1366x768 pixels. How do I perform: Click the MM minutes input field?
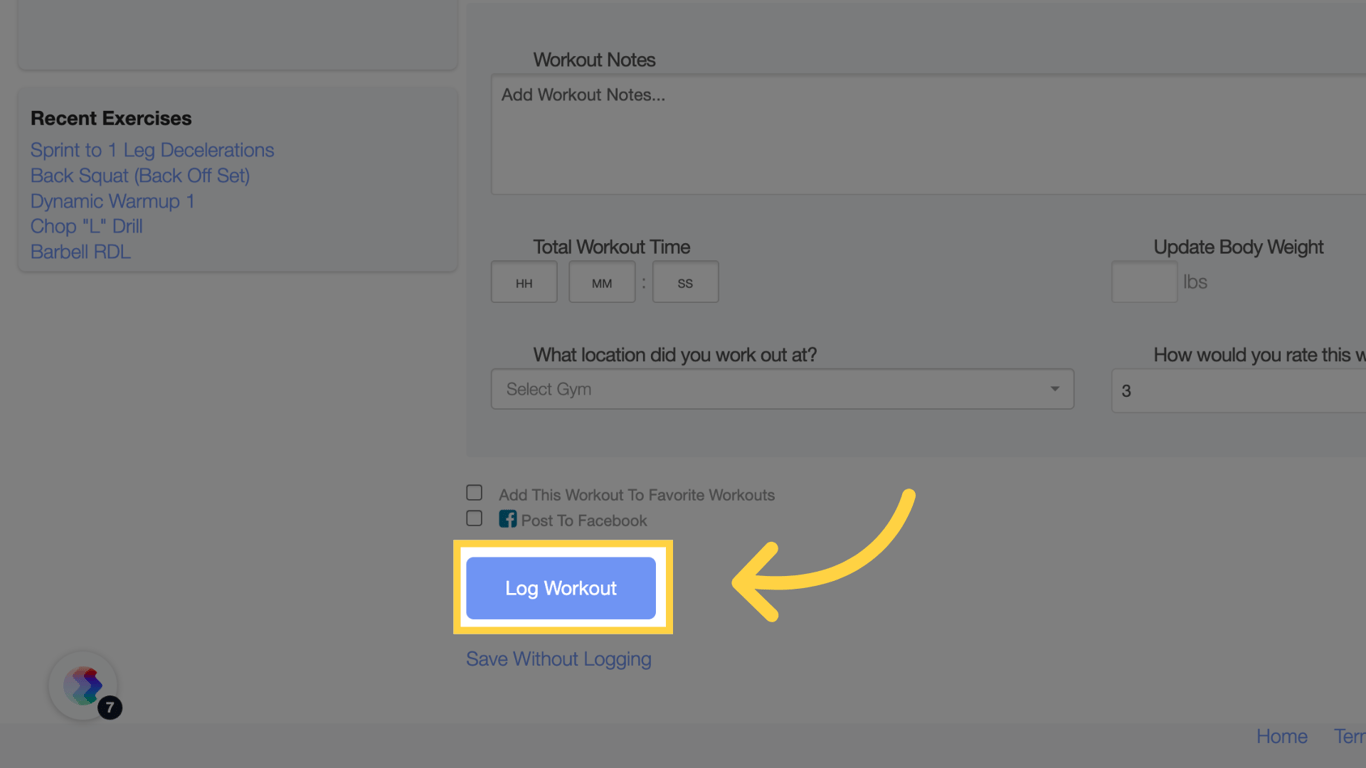tap(601, 281)
